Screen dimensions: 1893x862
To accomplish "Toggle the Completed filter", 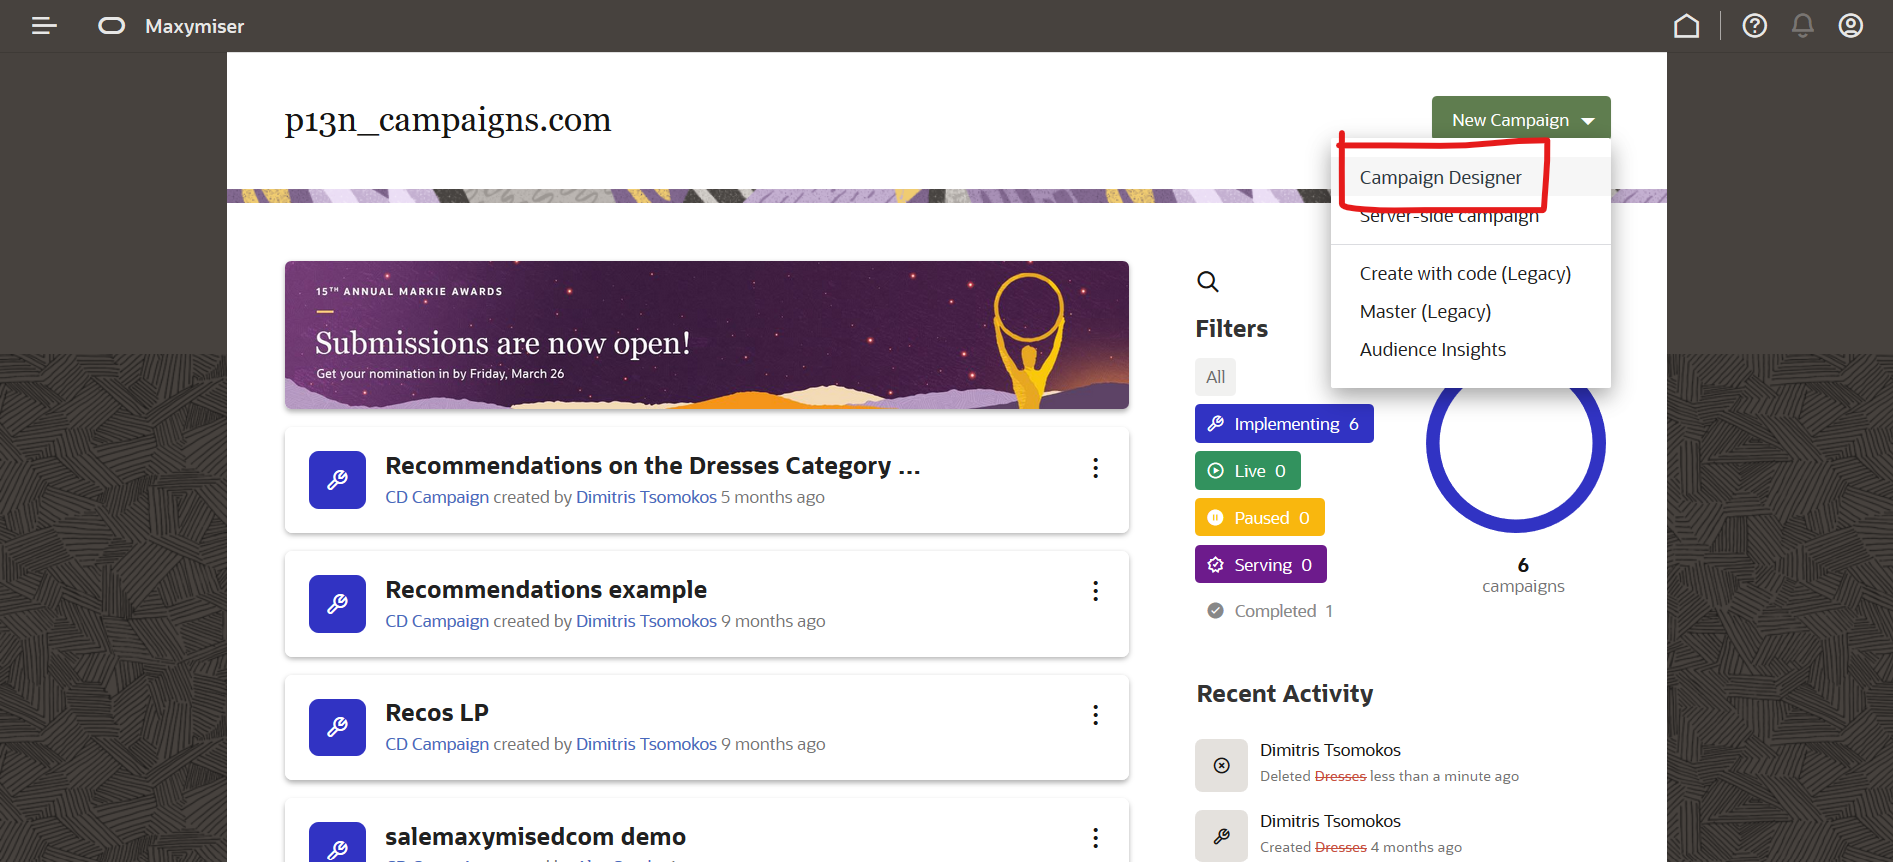I will click(1270, 611).
